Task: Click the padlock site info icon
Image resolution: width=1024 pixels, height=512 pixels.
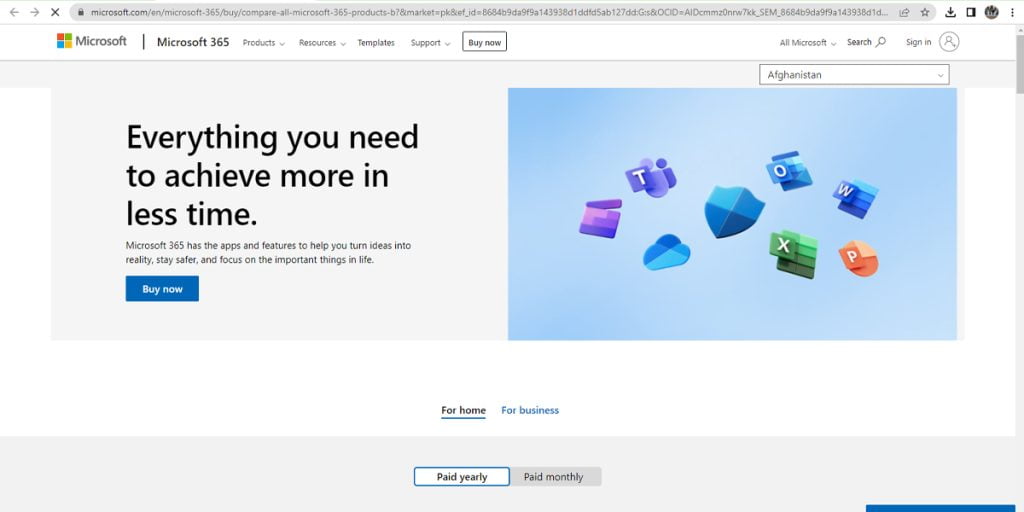Action: coord(81,12)
